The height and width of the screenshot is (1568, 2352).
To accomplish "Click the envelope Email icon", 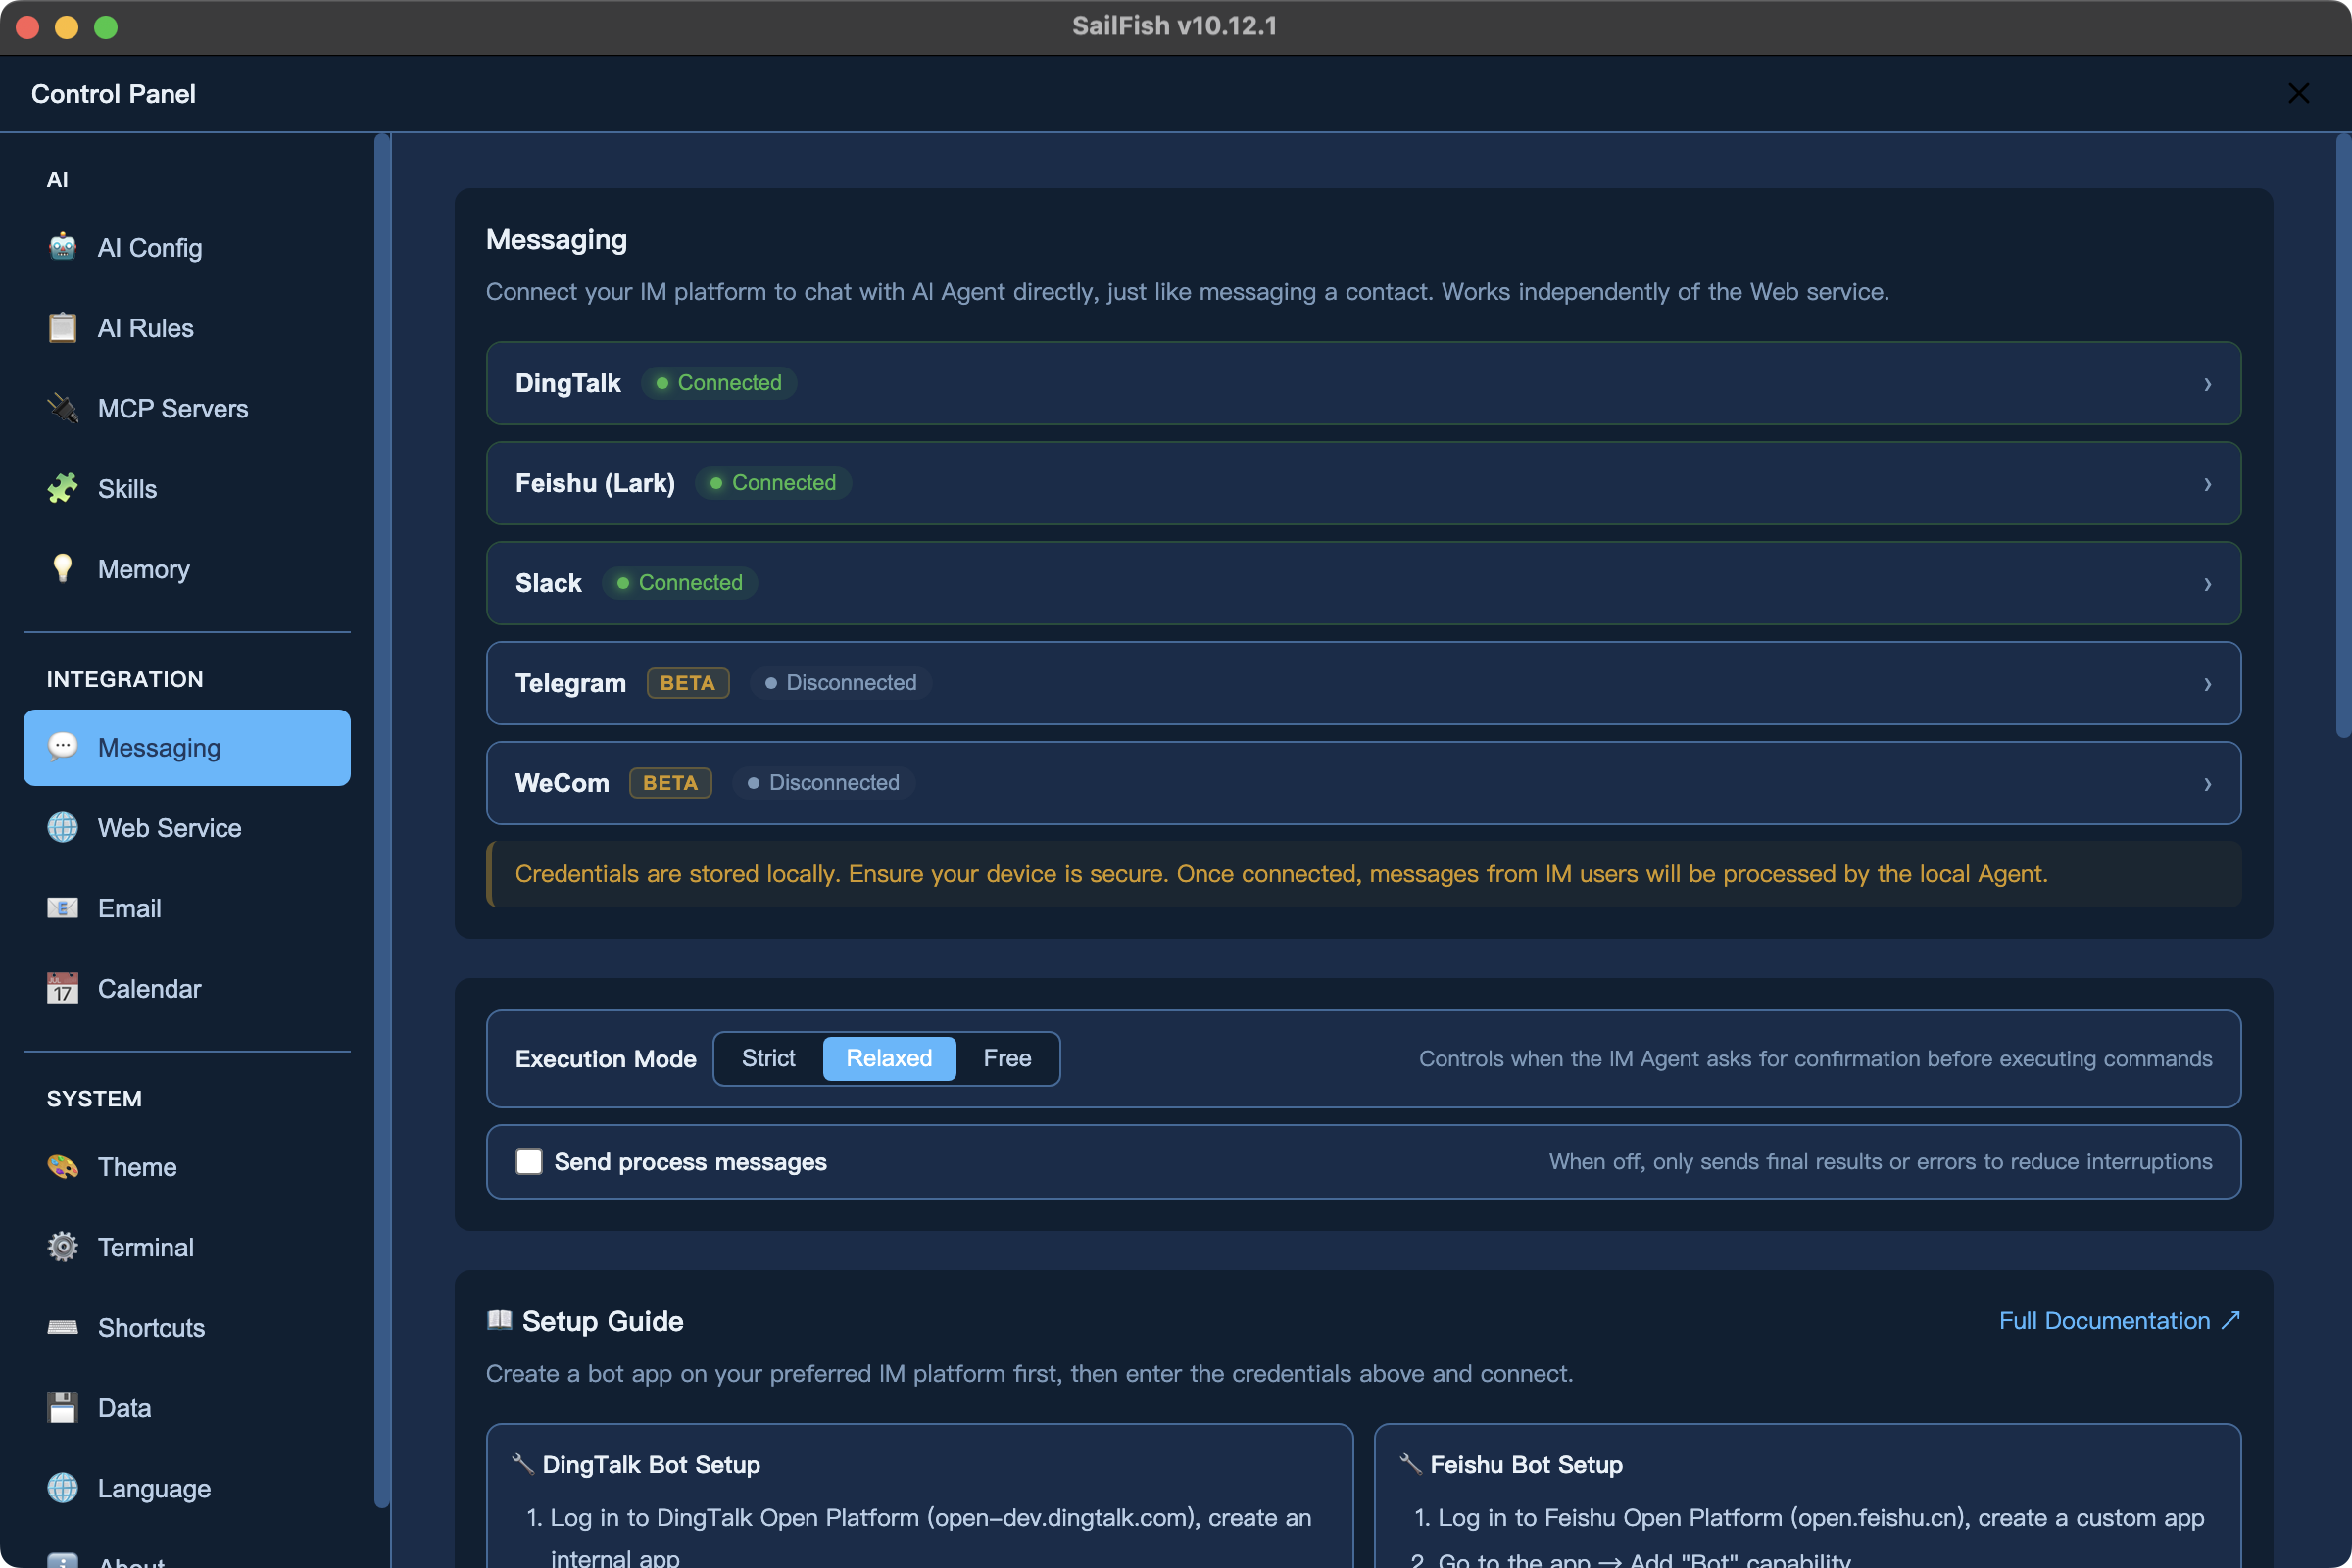I will 62,908.
